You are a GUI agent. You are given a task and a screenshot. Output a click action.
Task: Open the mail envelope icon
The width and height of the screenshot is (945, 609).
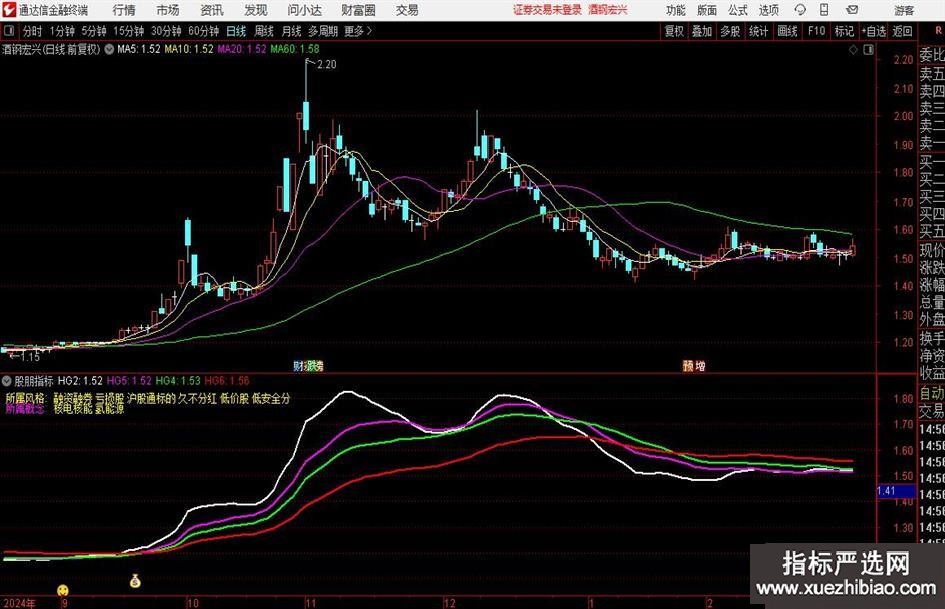852,10
